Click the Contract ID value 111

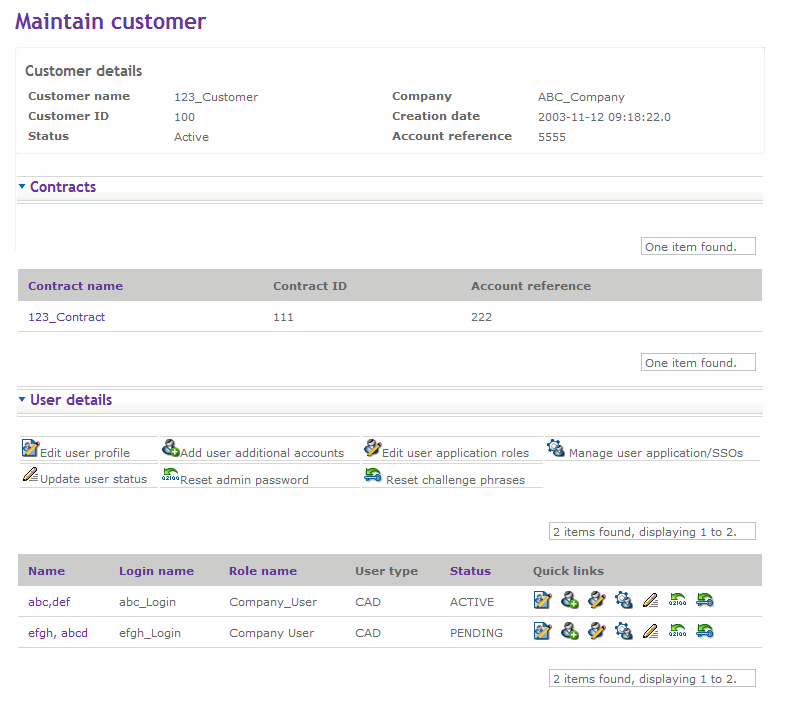tap(283, 317)
